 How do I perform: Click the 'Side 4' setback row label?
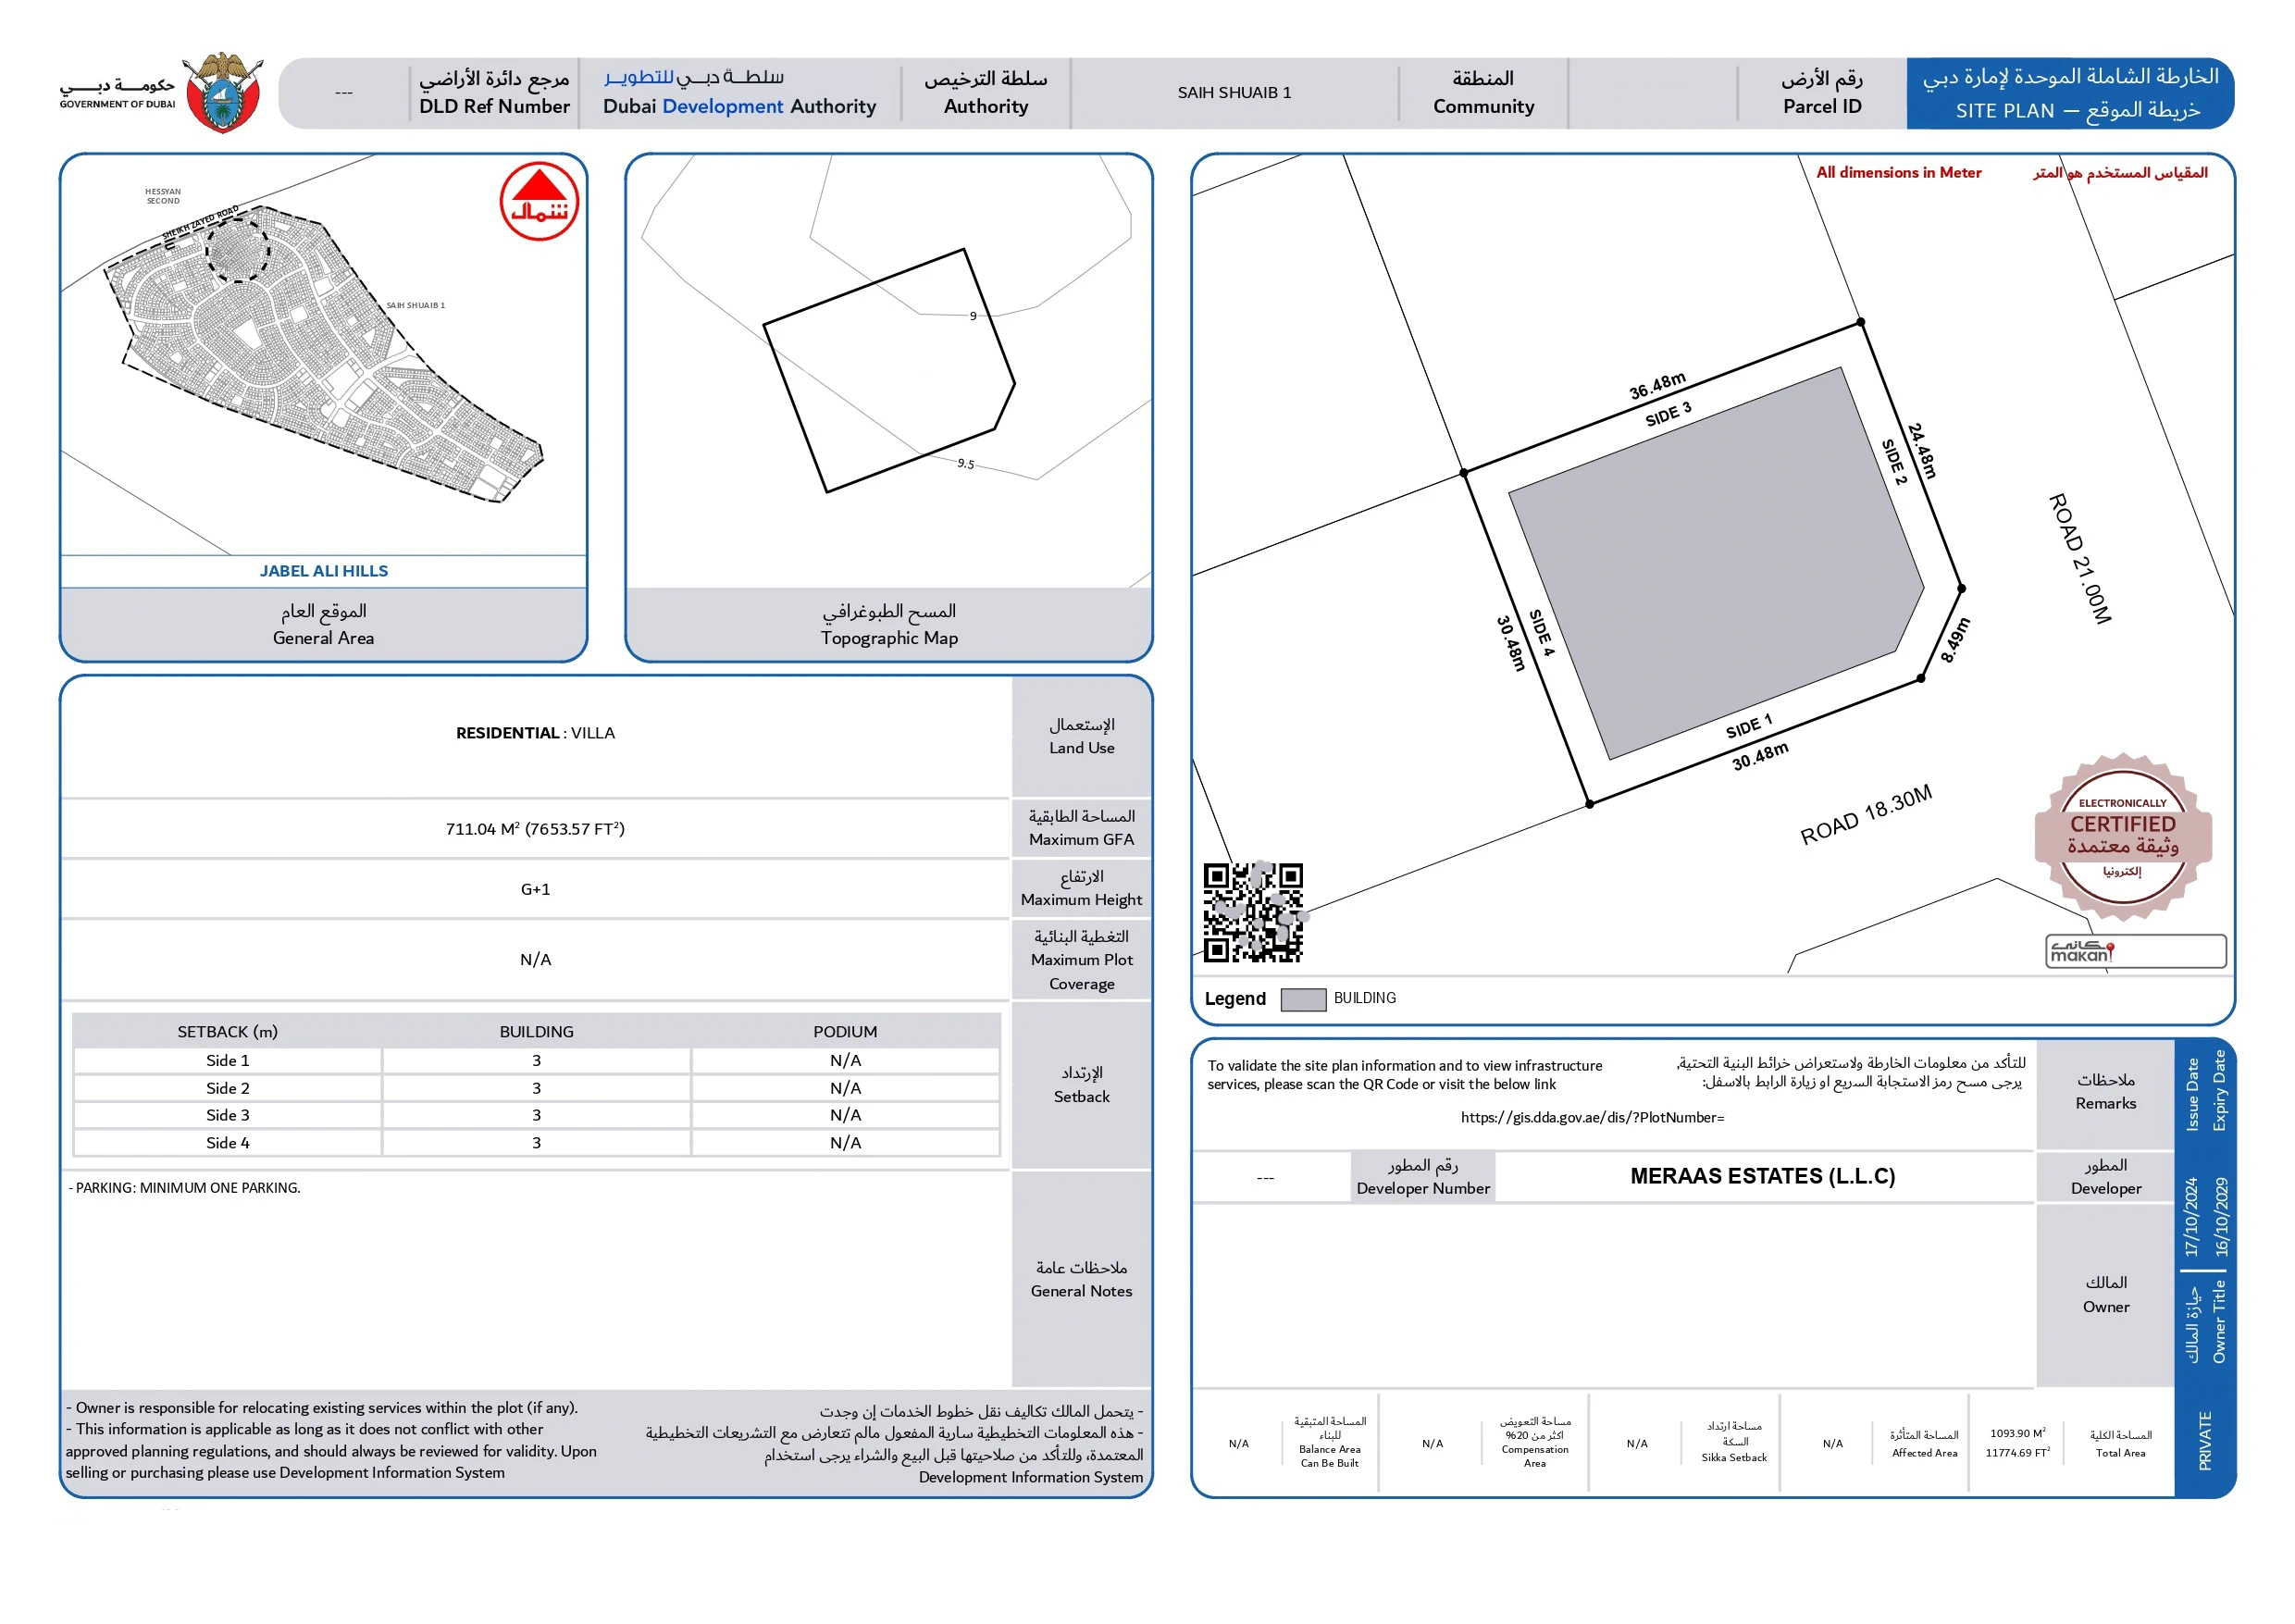click(x=227, y=1143)
